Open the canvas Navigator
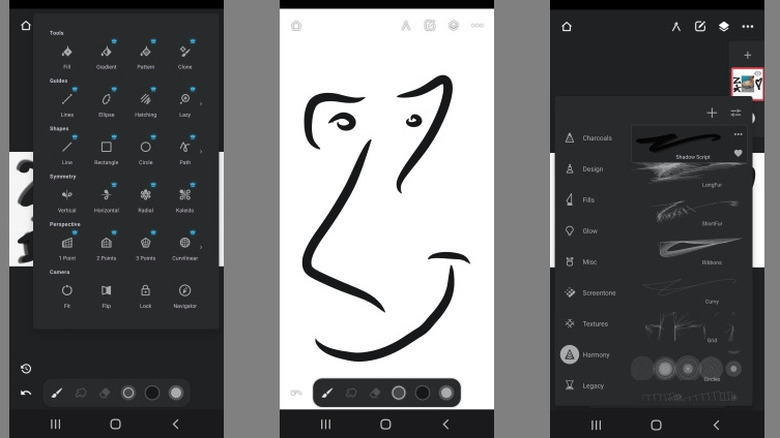The image size is (780, 438). click(x=185, y=290)
